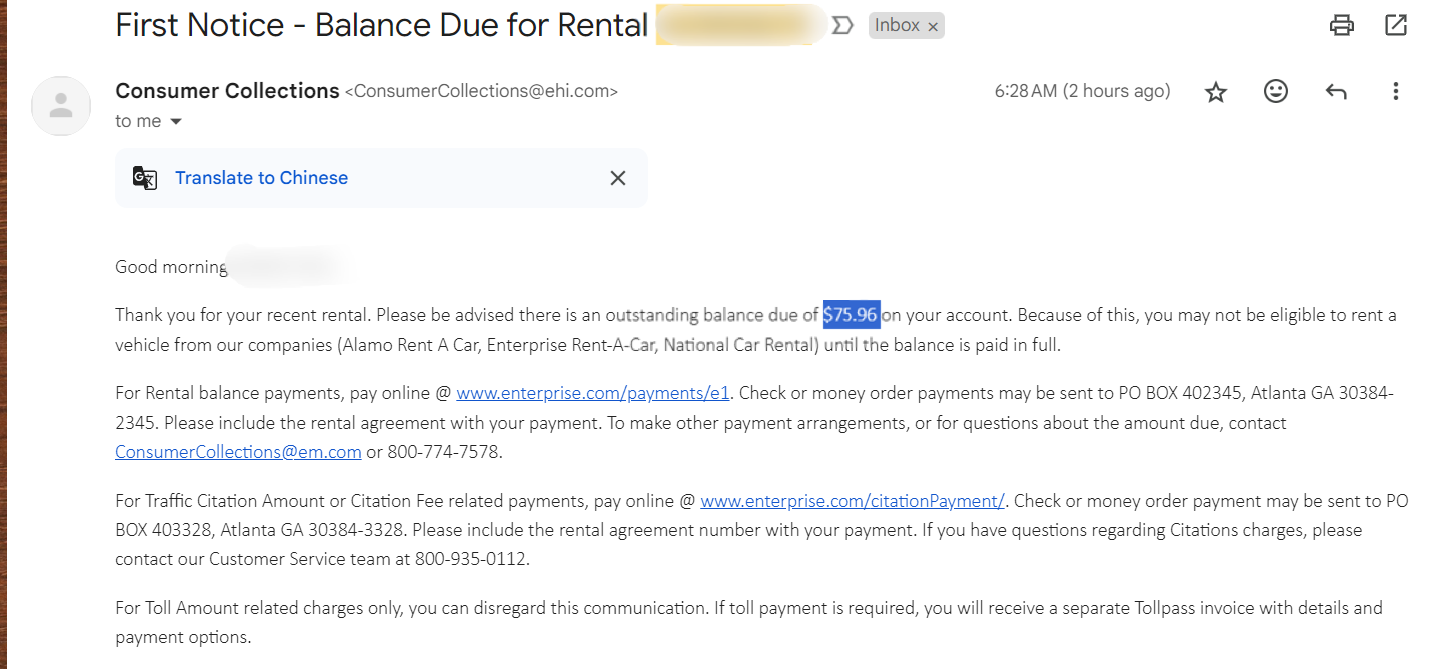The width and height of the screenshot is (1433, 669).
Task: Click Translate to Chinese
Action: click(x=261, y=178)
